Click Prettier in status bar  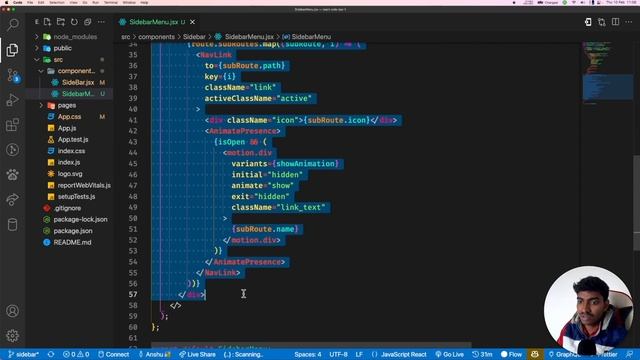[608, 354]
